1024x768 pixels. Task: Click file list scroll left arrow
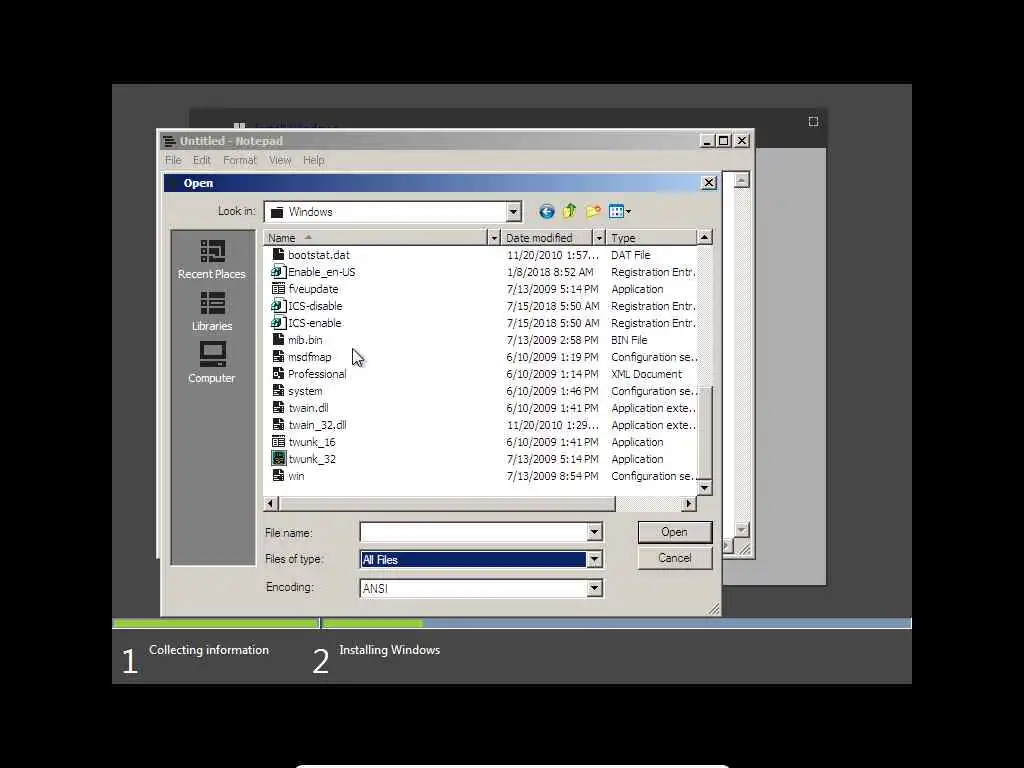pyautogui.click(x=271, y=504)
